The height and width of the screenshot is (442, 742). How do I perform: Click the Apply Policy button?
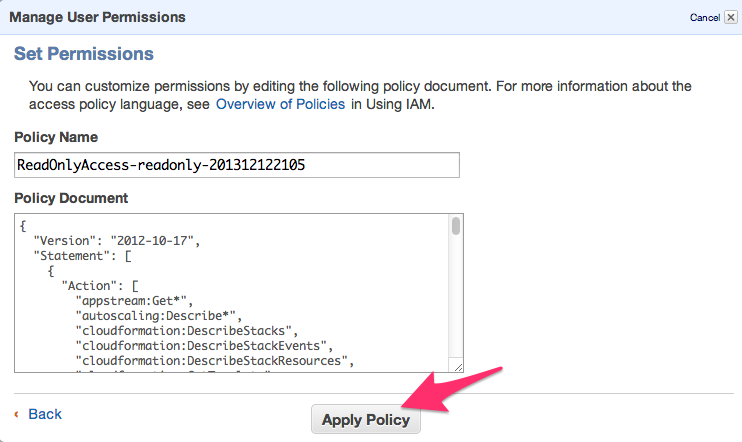pos(366,420)
